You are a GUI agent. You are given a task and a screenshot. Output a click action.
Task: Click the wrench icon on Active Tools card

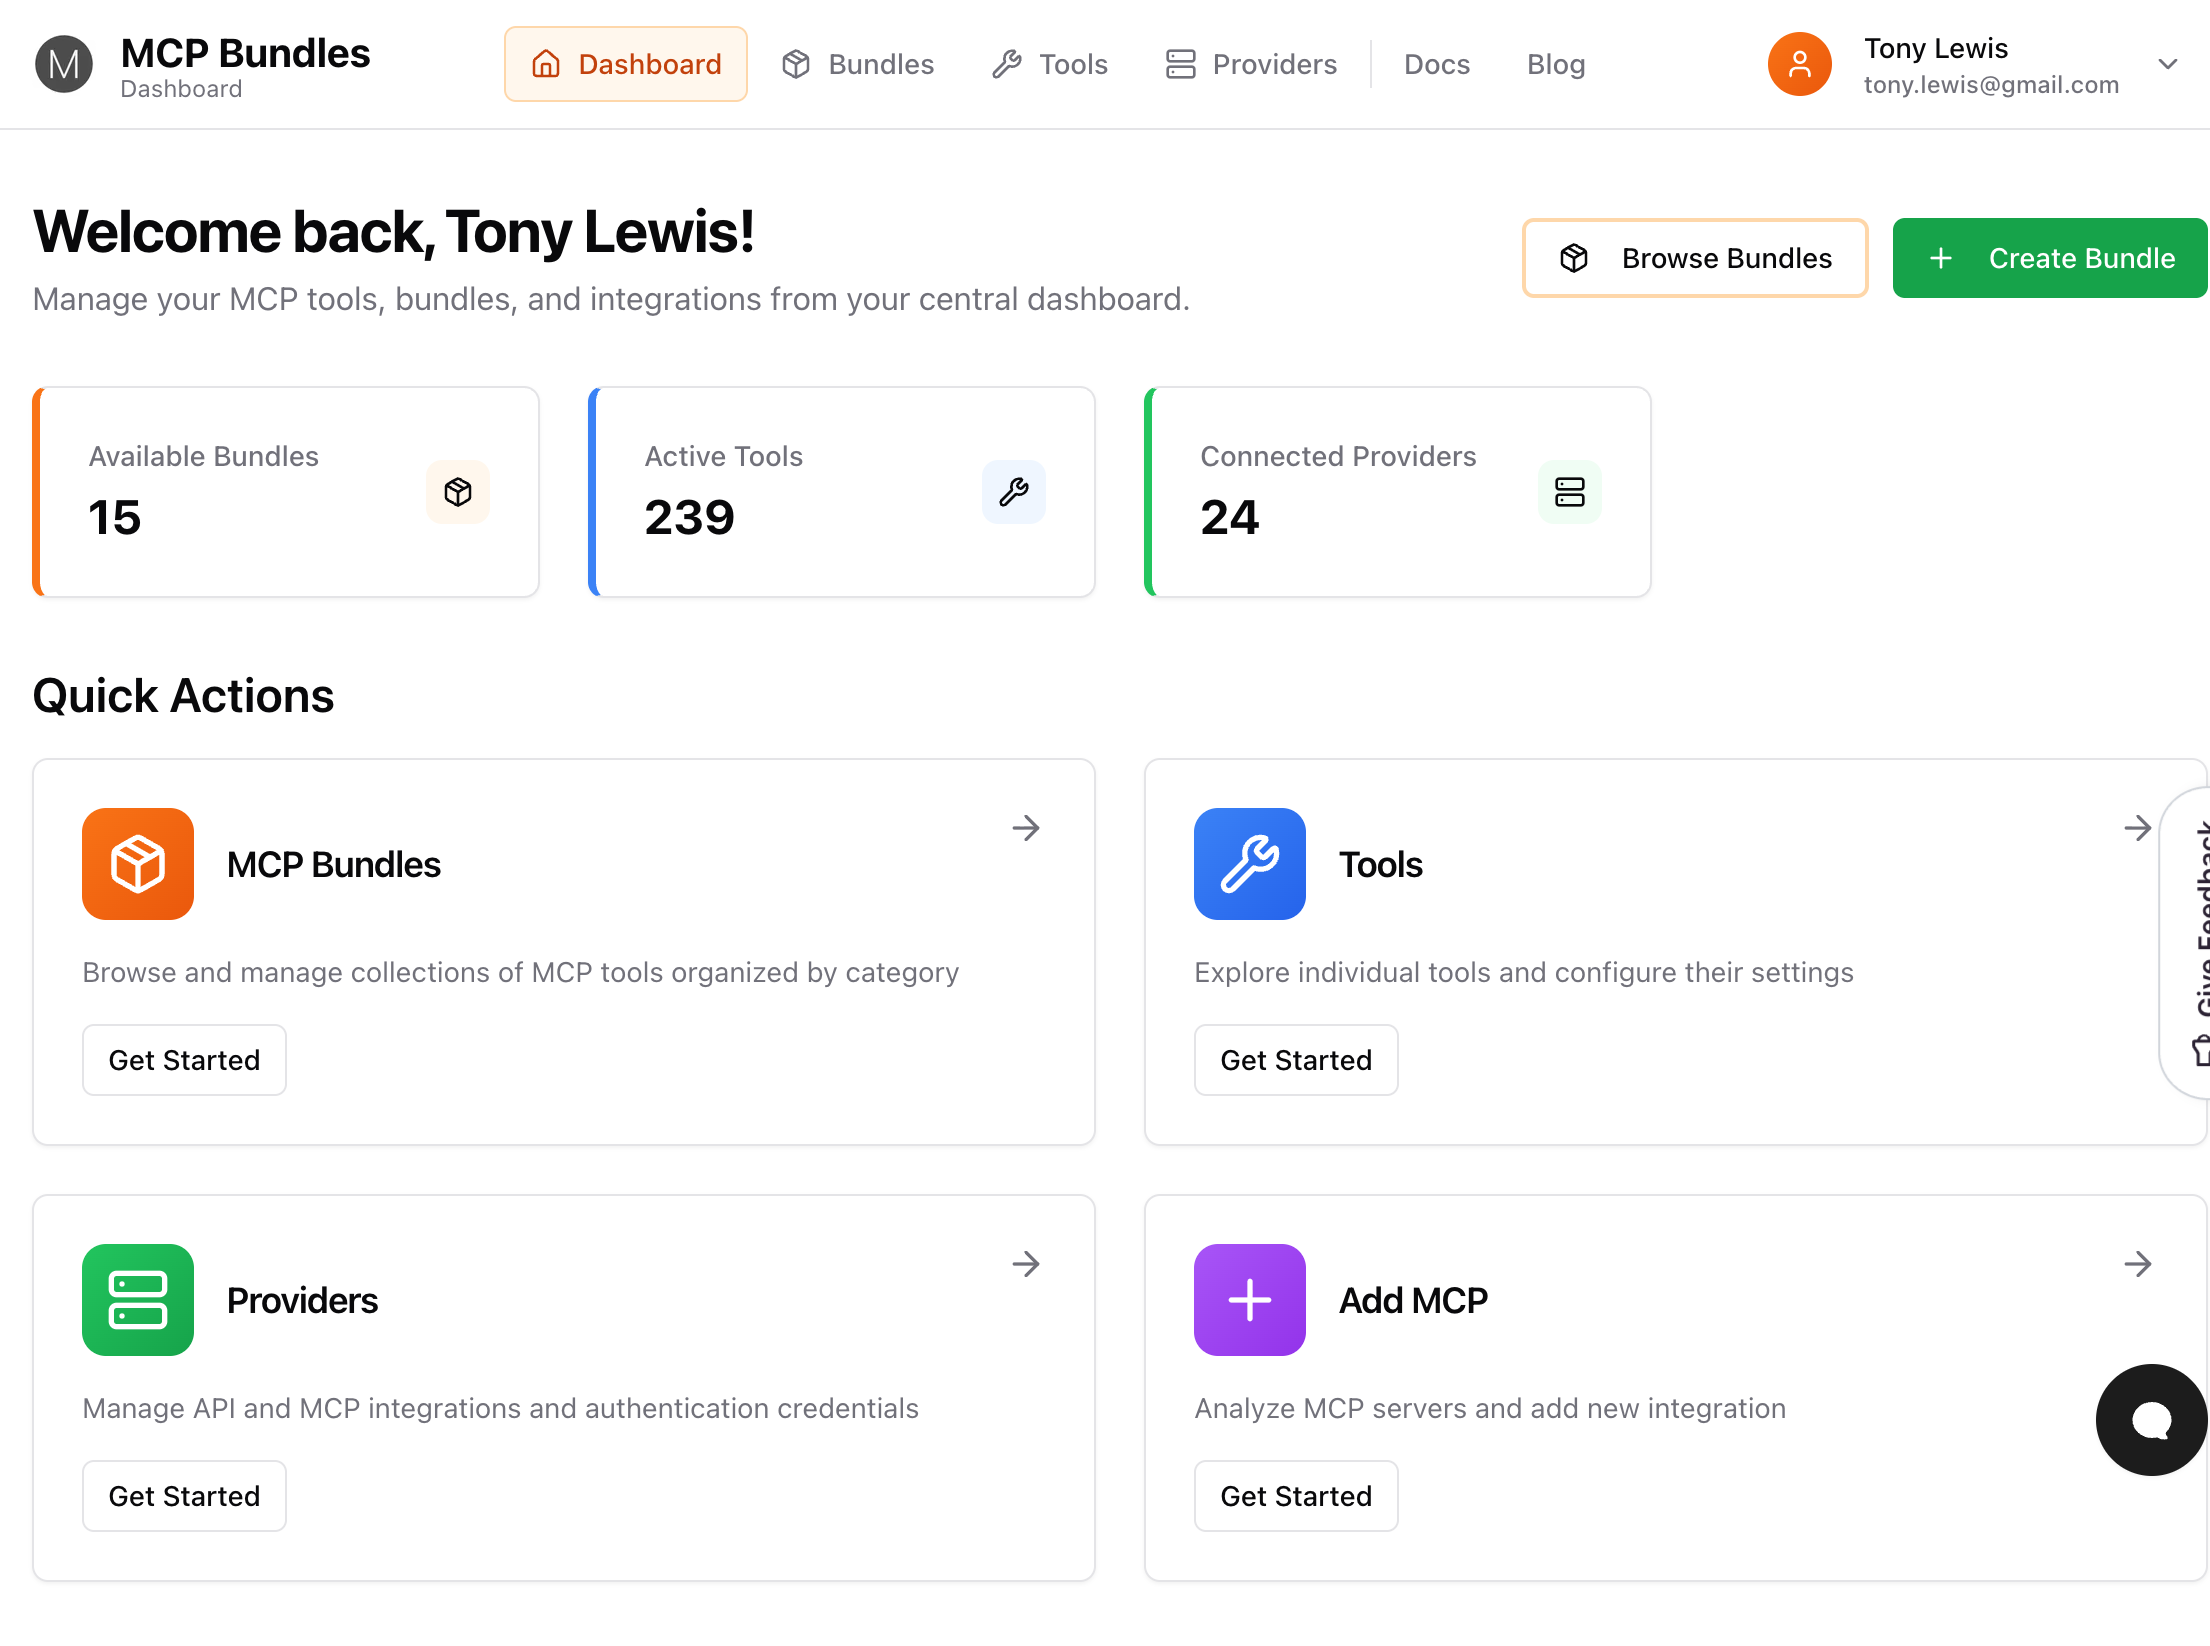tap(1013, 492)
